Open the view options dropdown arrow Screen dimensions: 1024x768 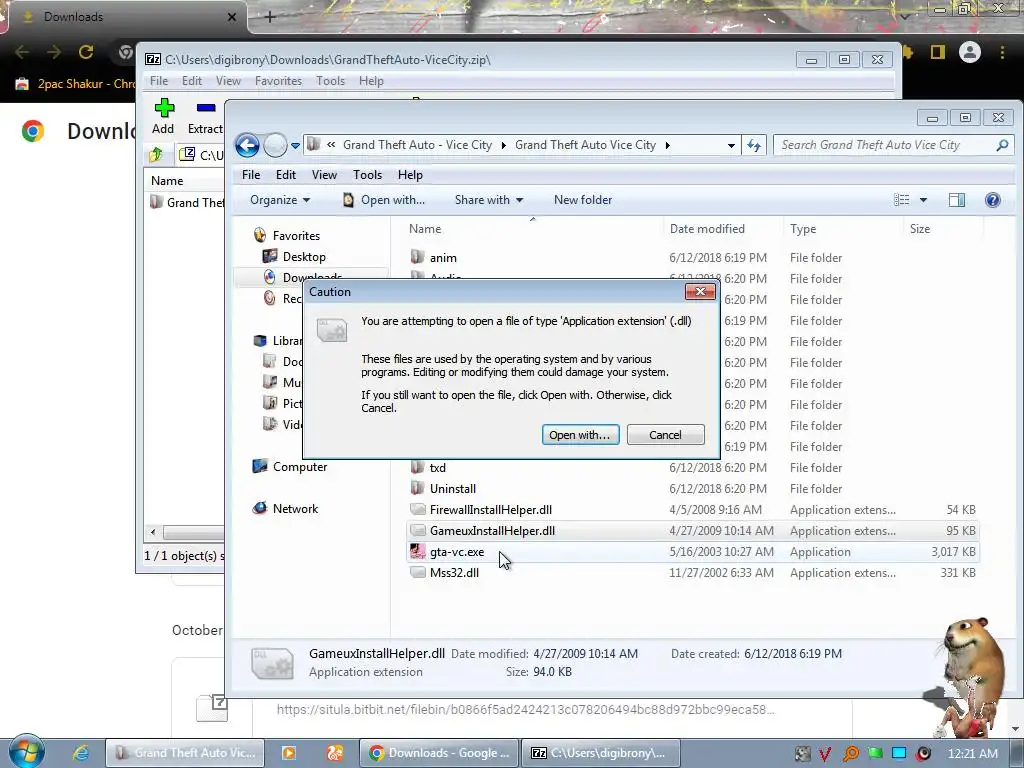point(923,200)
